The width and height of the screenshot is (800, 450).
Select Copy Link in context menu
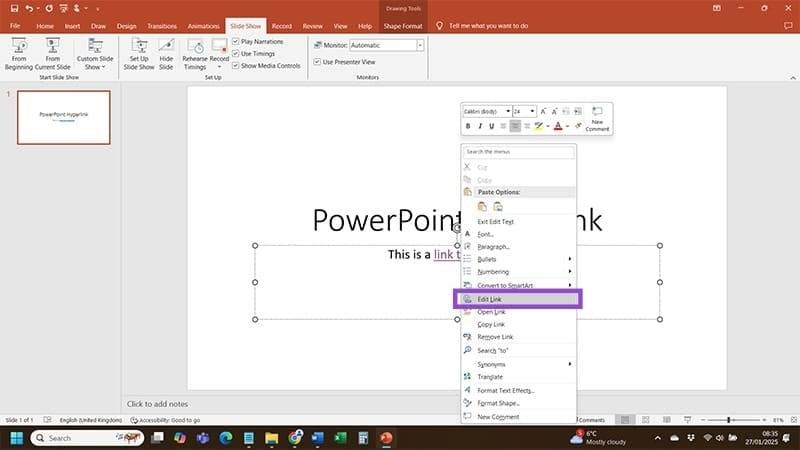coord(518,324)
